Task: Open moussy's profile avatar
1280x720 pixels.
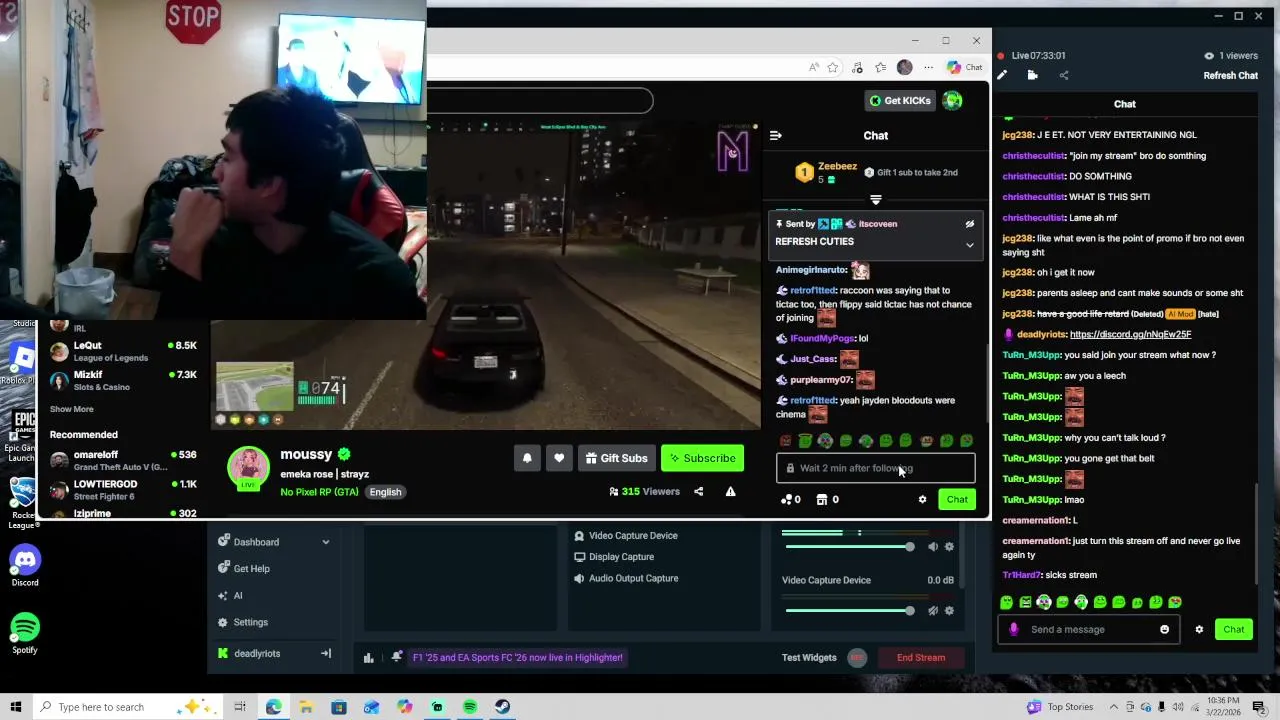Action: point(248,467)
